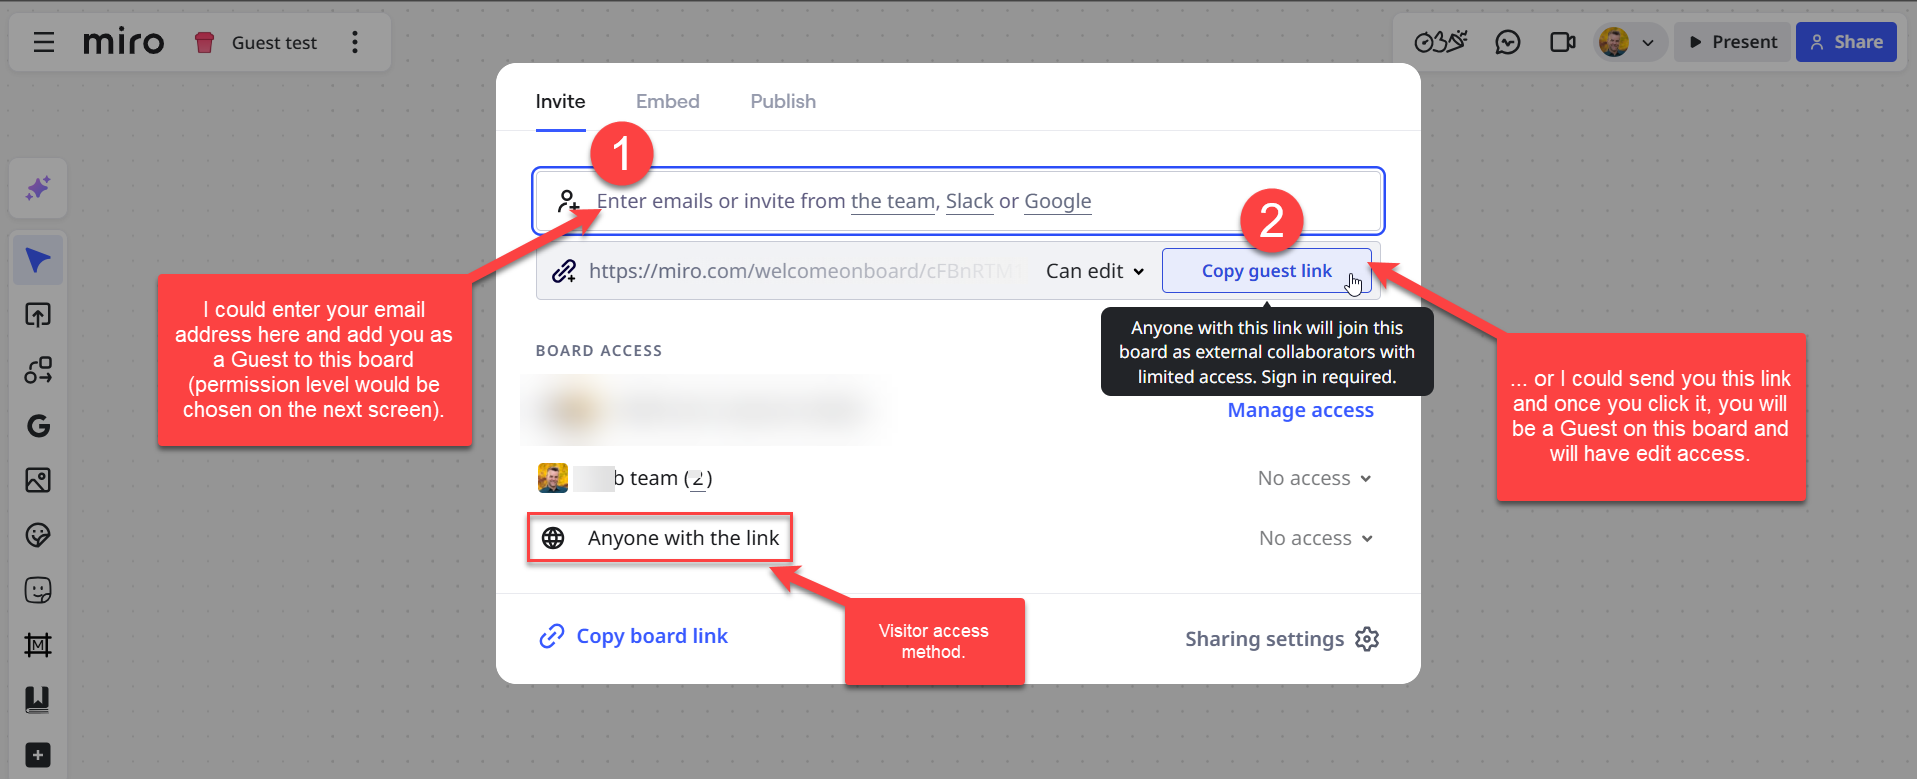The image size is (1917, 779).
Task: Click the Copy guest link button
Action: pyautogui.click(x=1267, y=271)
